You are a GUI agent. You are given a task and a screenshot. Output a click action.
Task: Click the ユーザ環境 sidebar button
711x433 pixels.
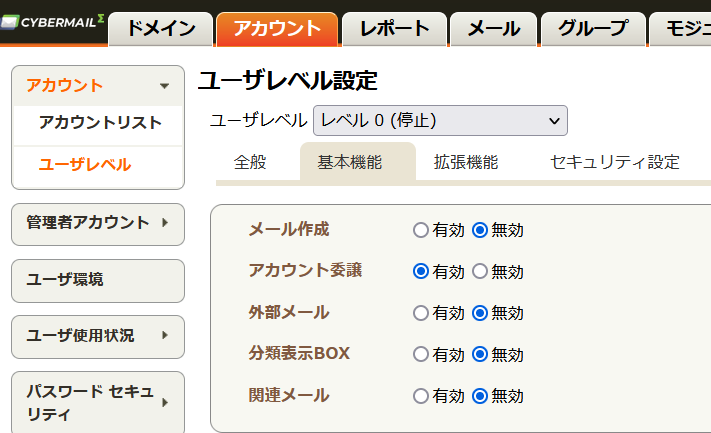click(98, 281)
